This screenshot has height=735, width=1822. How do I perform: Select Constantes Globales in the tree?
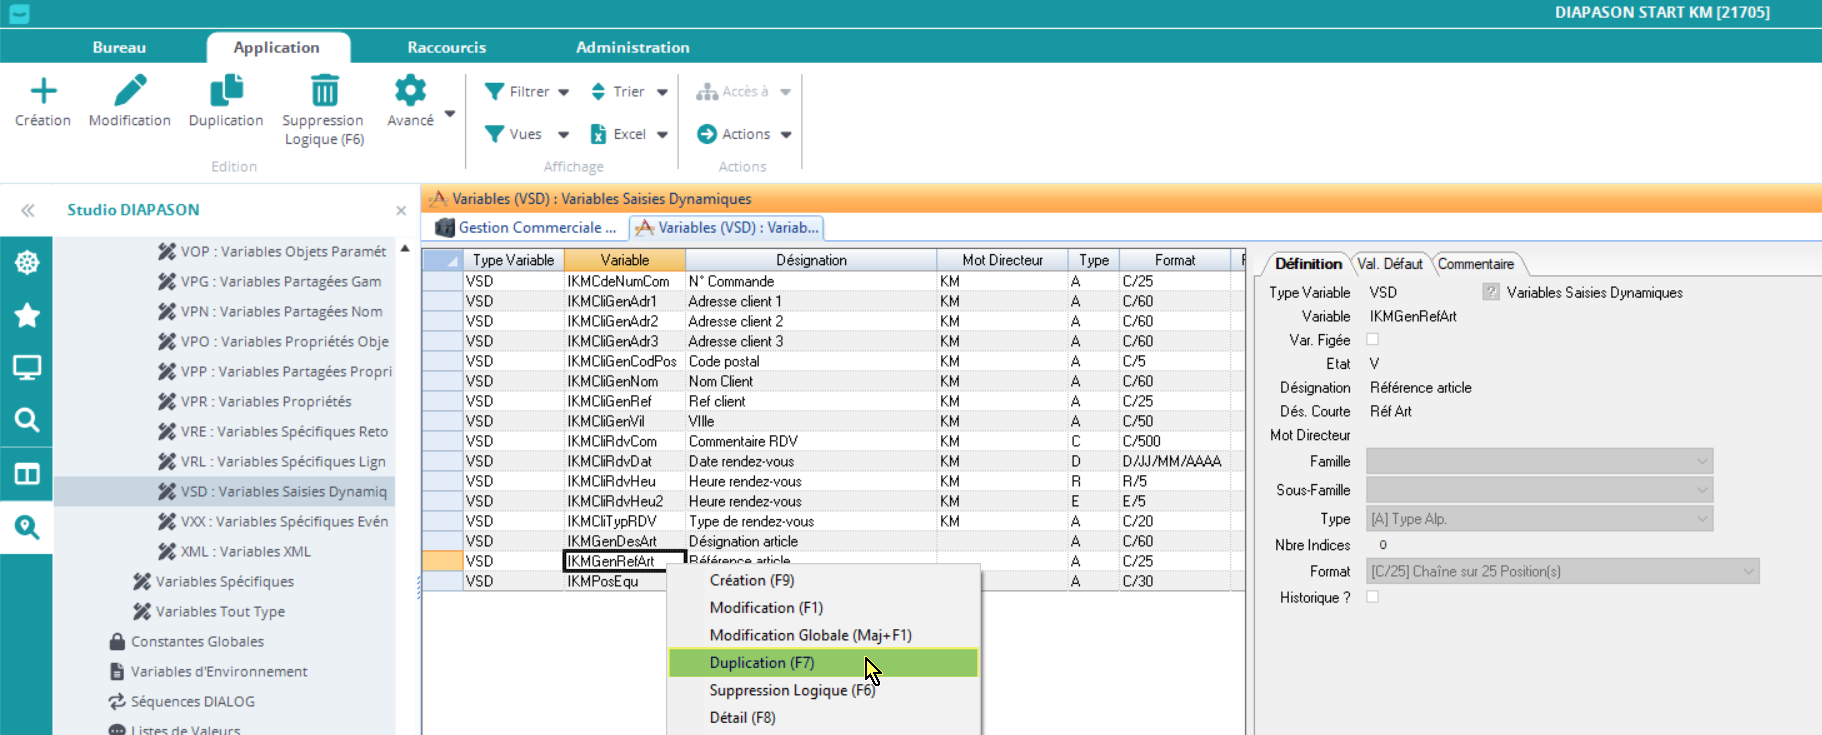point(197,642)
